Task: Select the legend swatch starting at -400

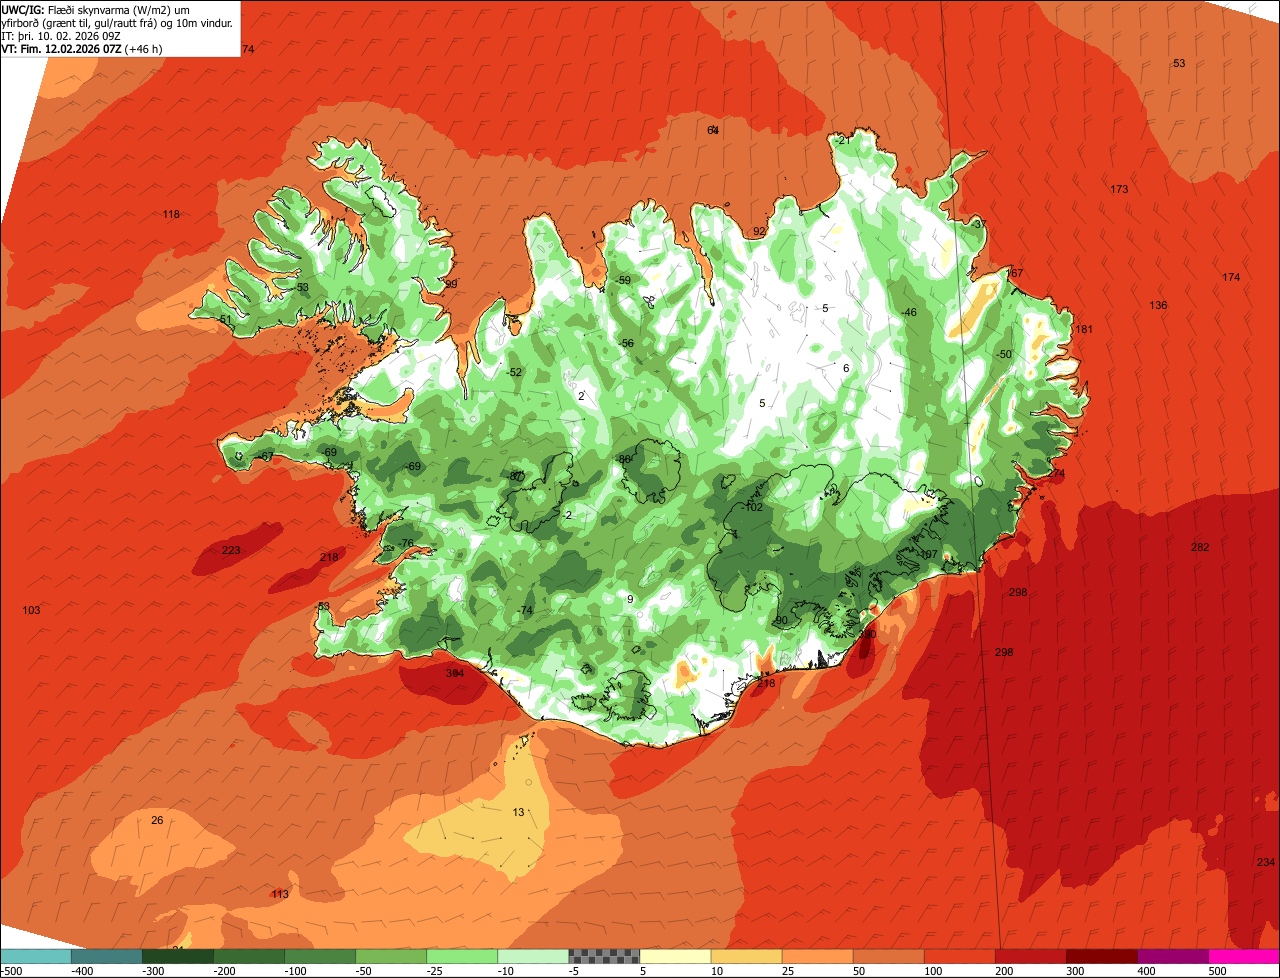Action: point(106,956)
